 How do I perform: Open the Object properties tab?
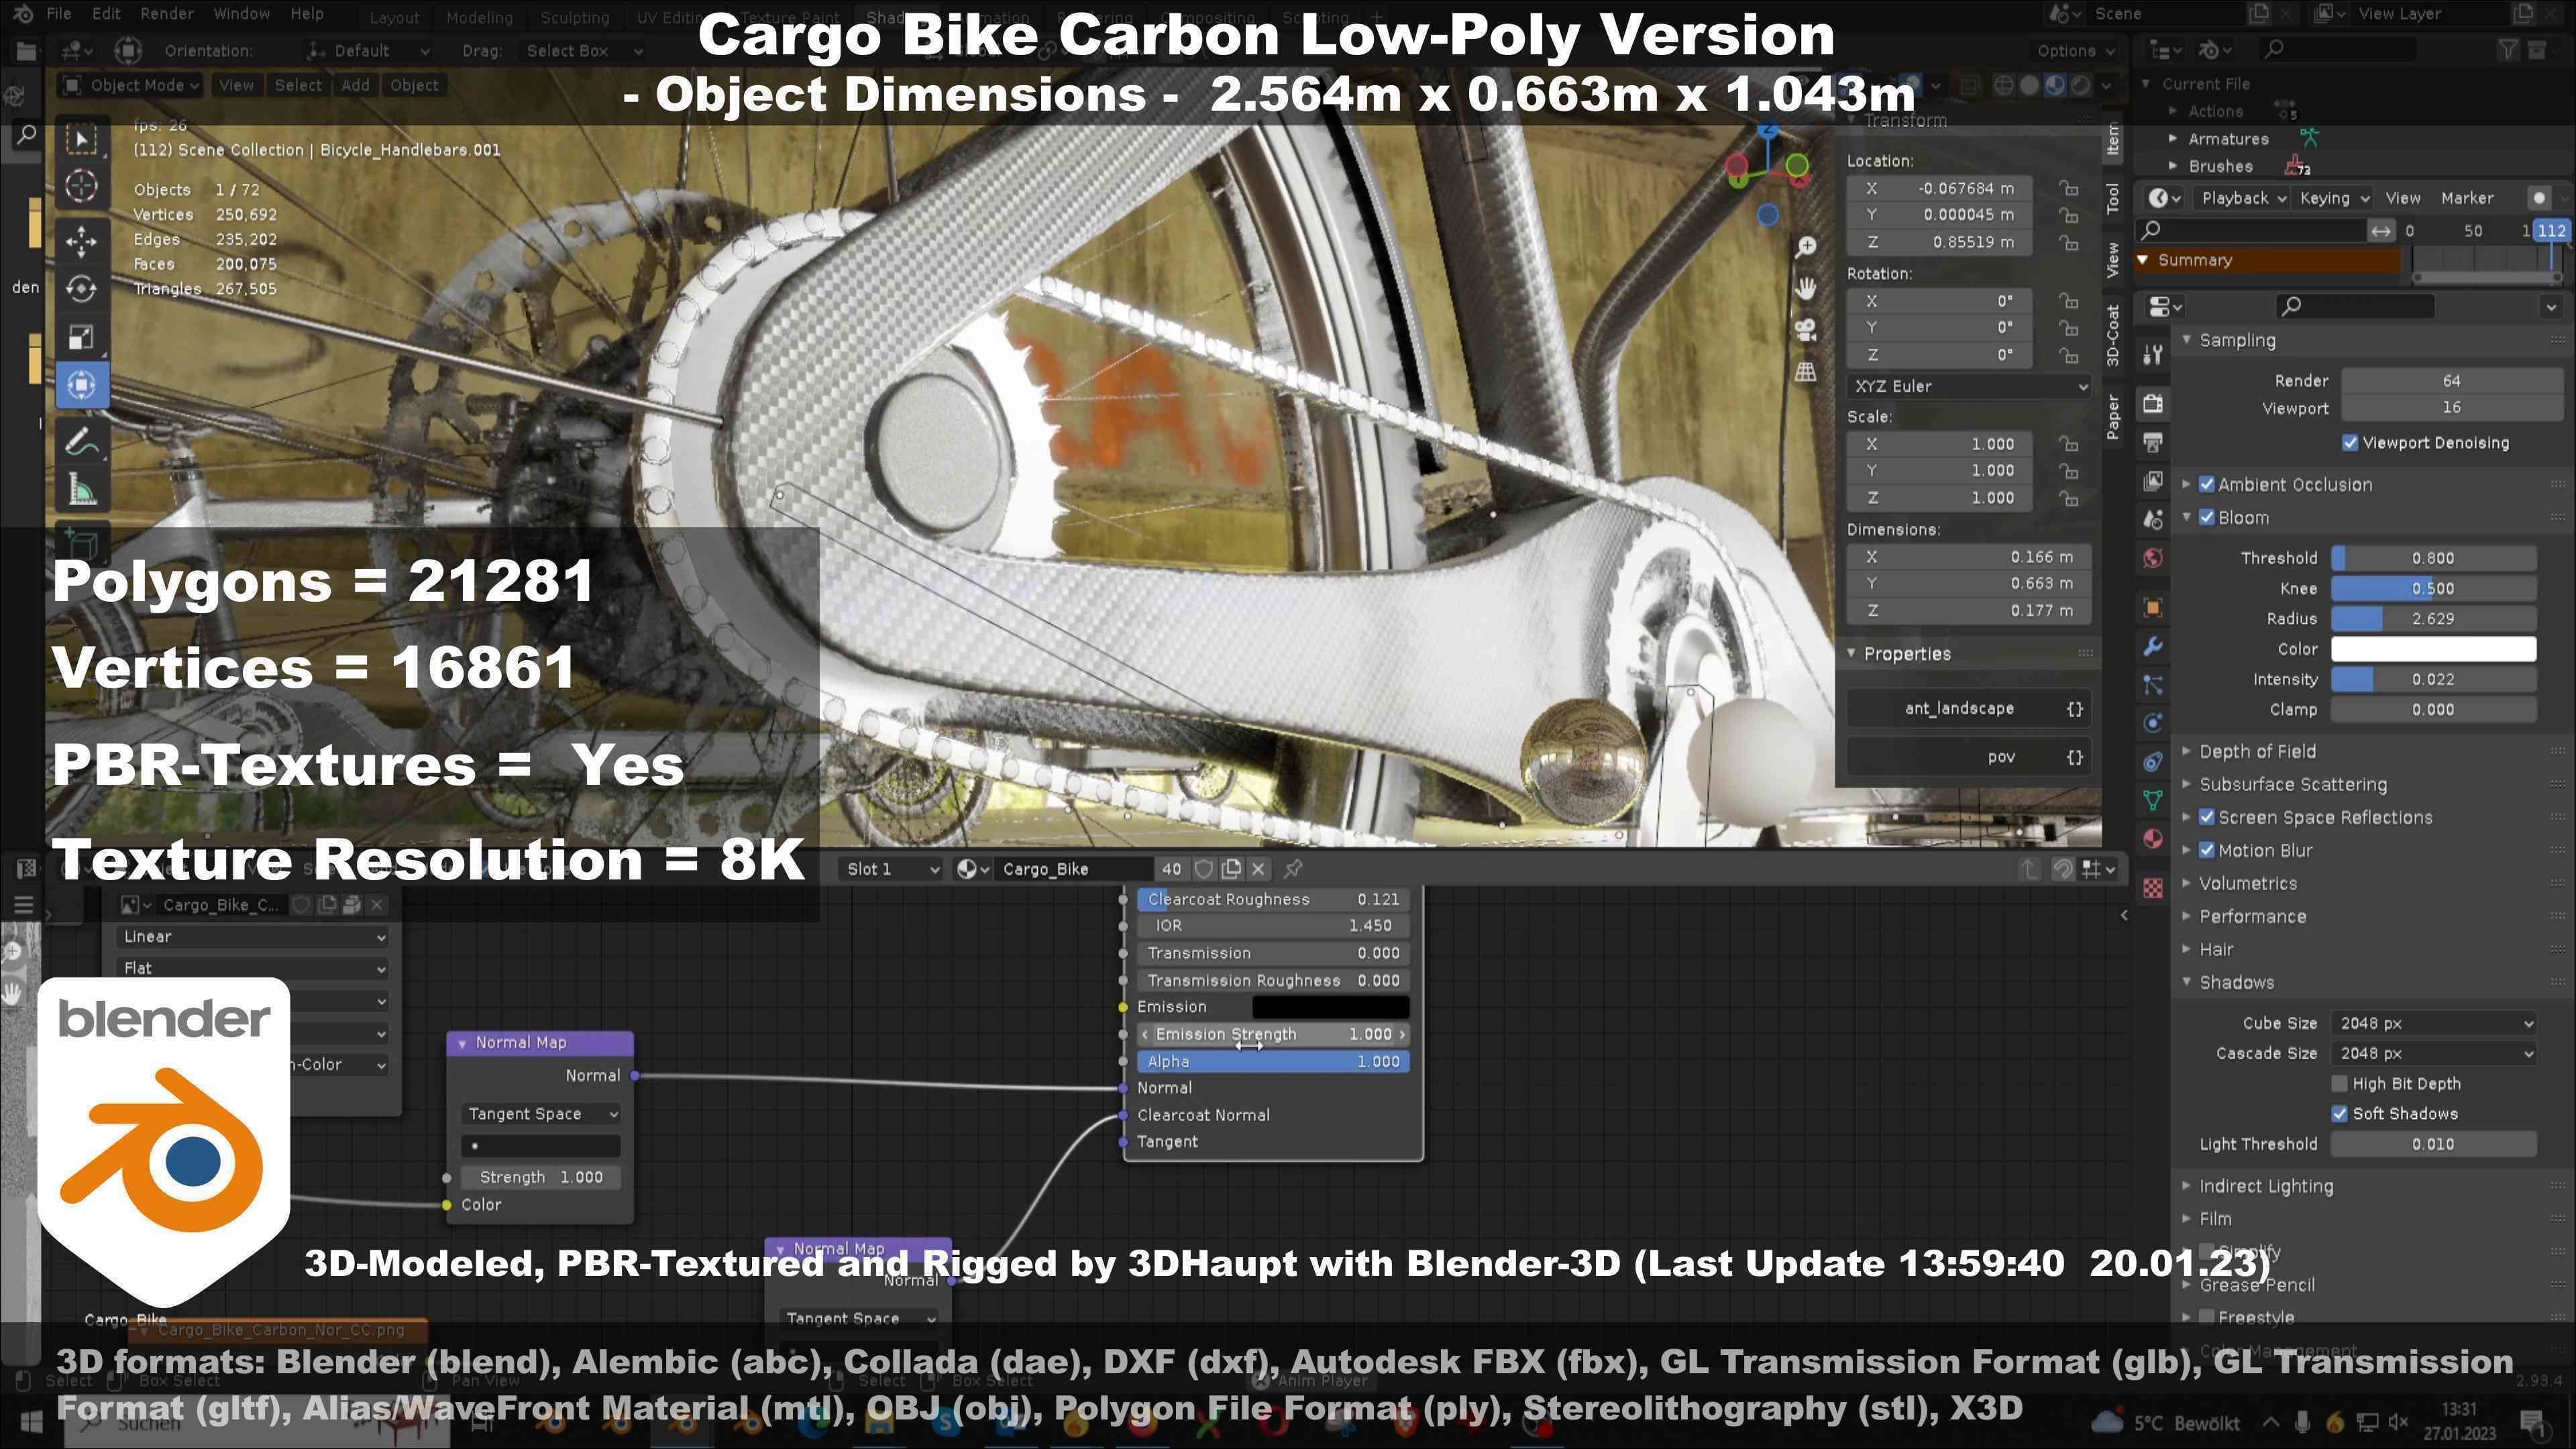pos(2153,608)
